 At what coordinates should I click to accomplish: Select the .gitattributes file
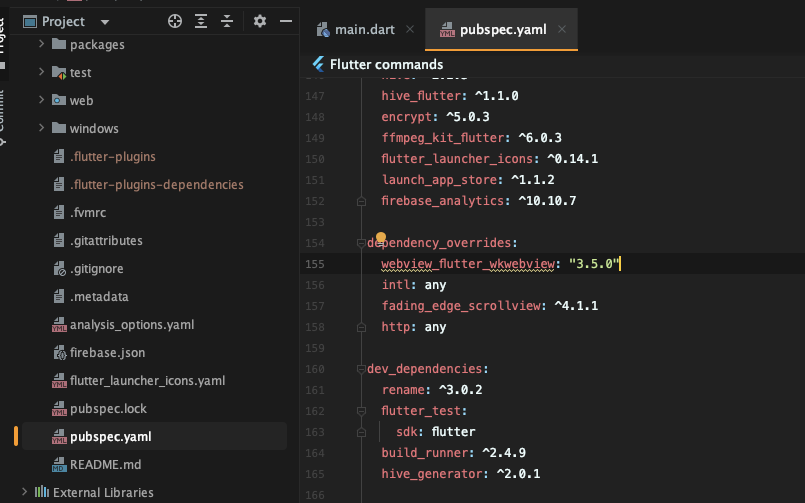(x=106, y=241)
